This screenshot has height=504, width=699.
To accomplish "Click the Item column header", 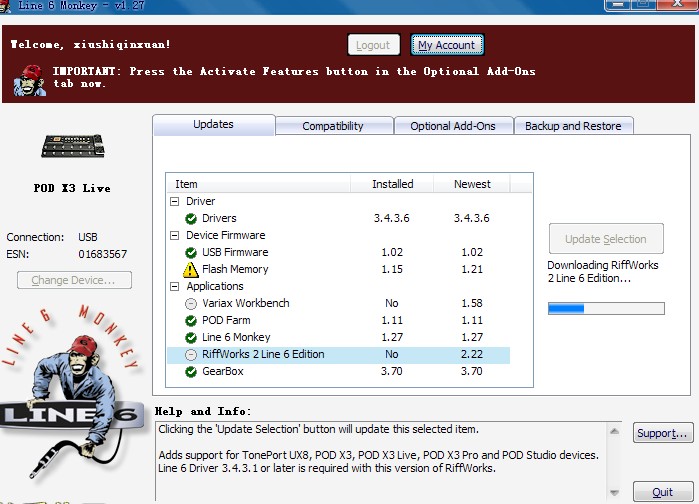I will 259,184.
